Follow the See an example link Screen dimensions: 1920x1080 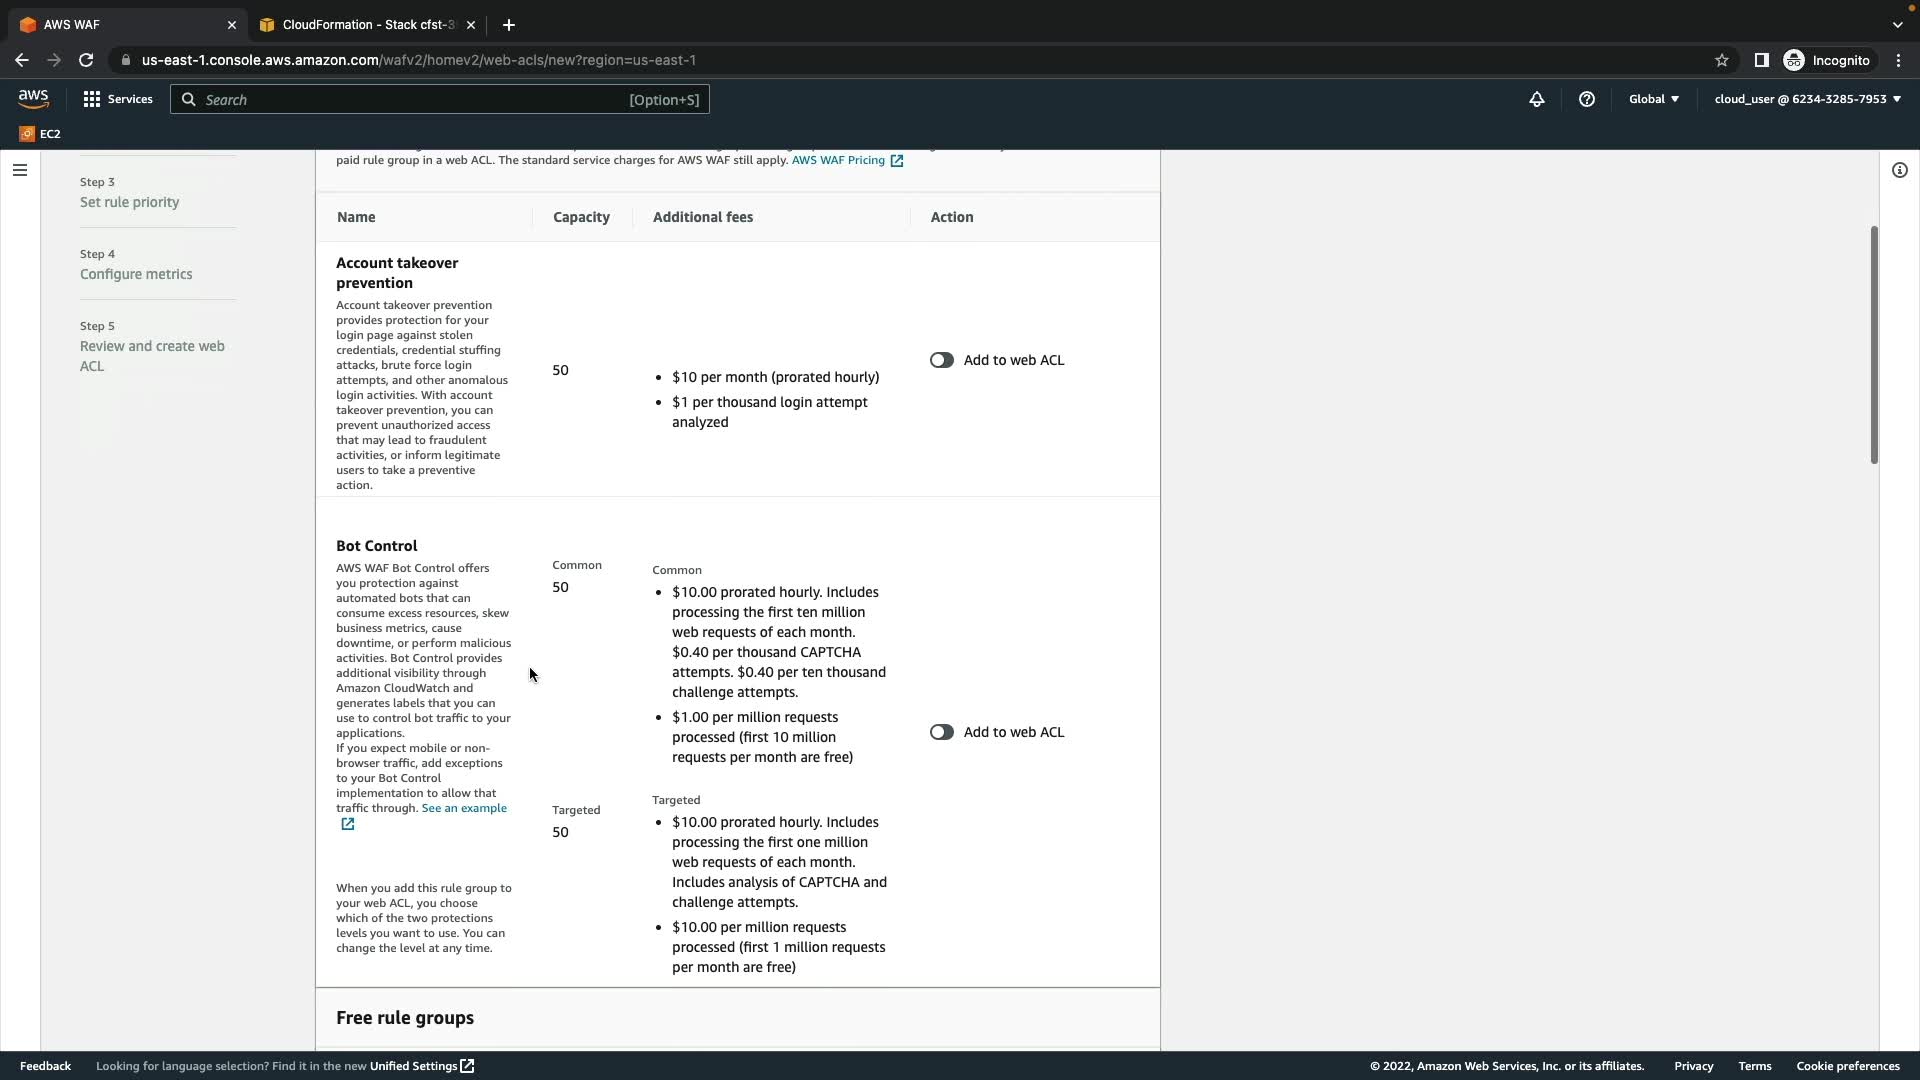coord(464,808)
